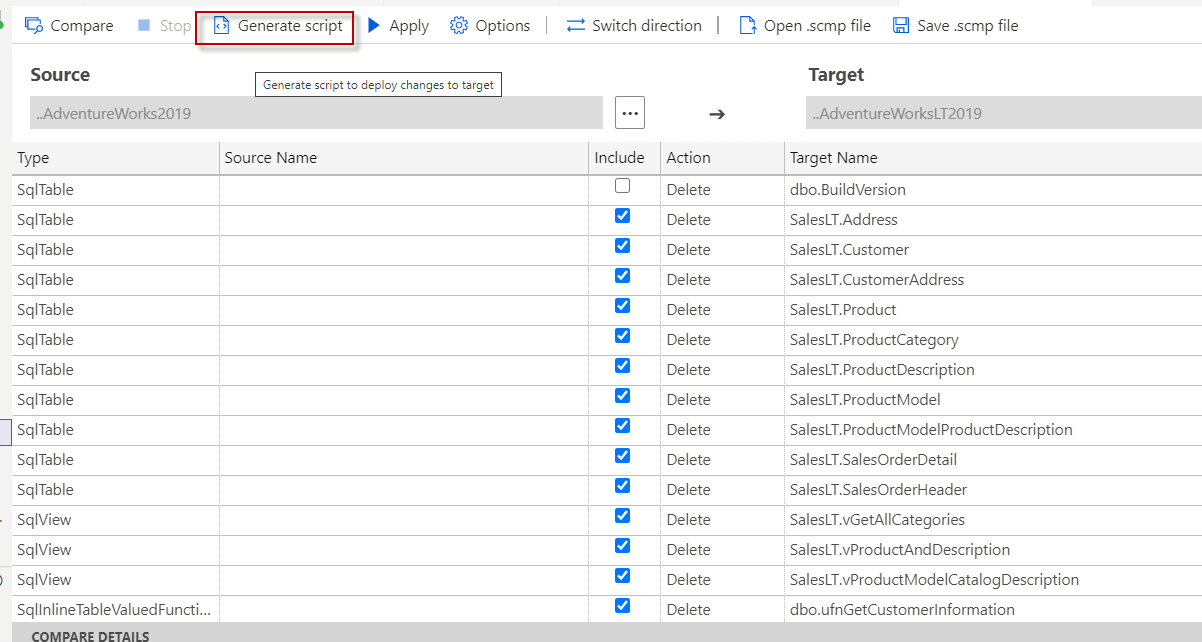
Task: Enable the Include checkbox for dbo.BuildVersion
Action: click(623, 186)
